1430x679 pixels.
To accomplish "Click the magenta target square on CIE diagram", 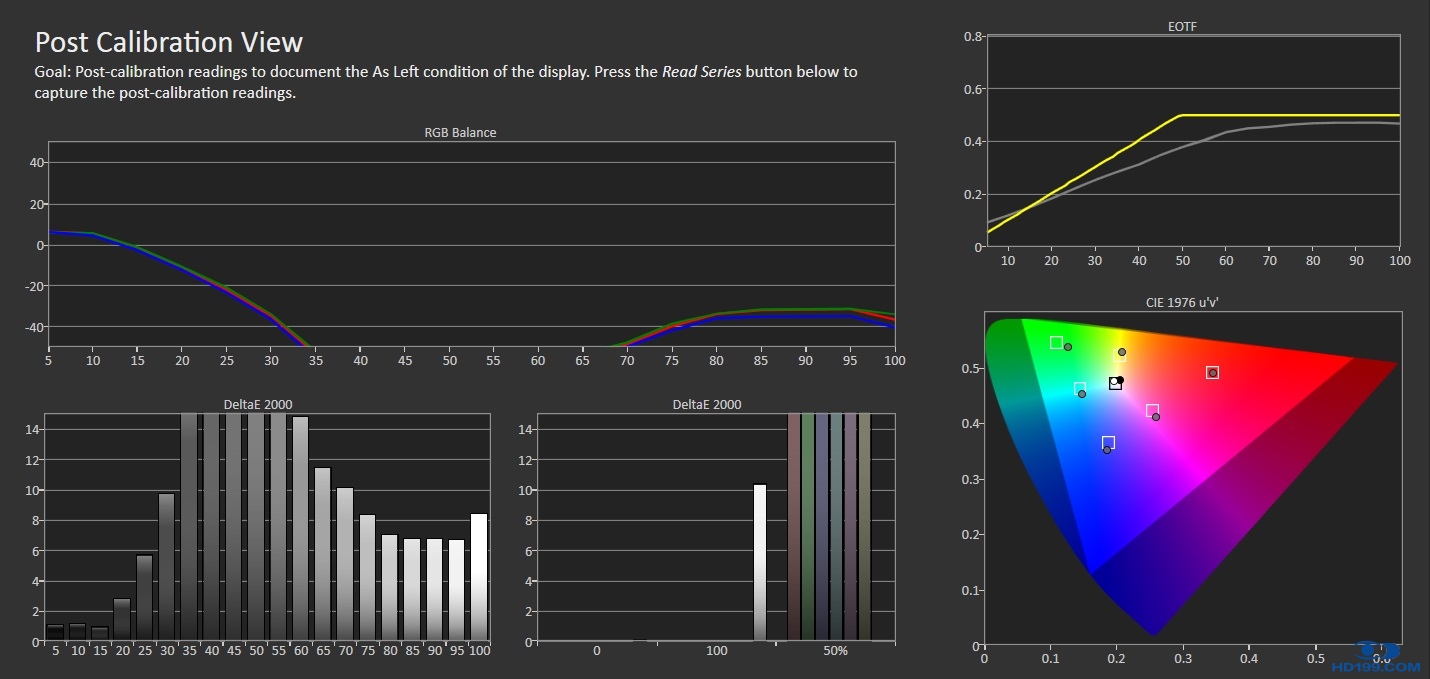I will (1152, 410).
